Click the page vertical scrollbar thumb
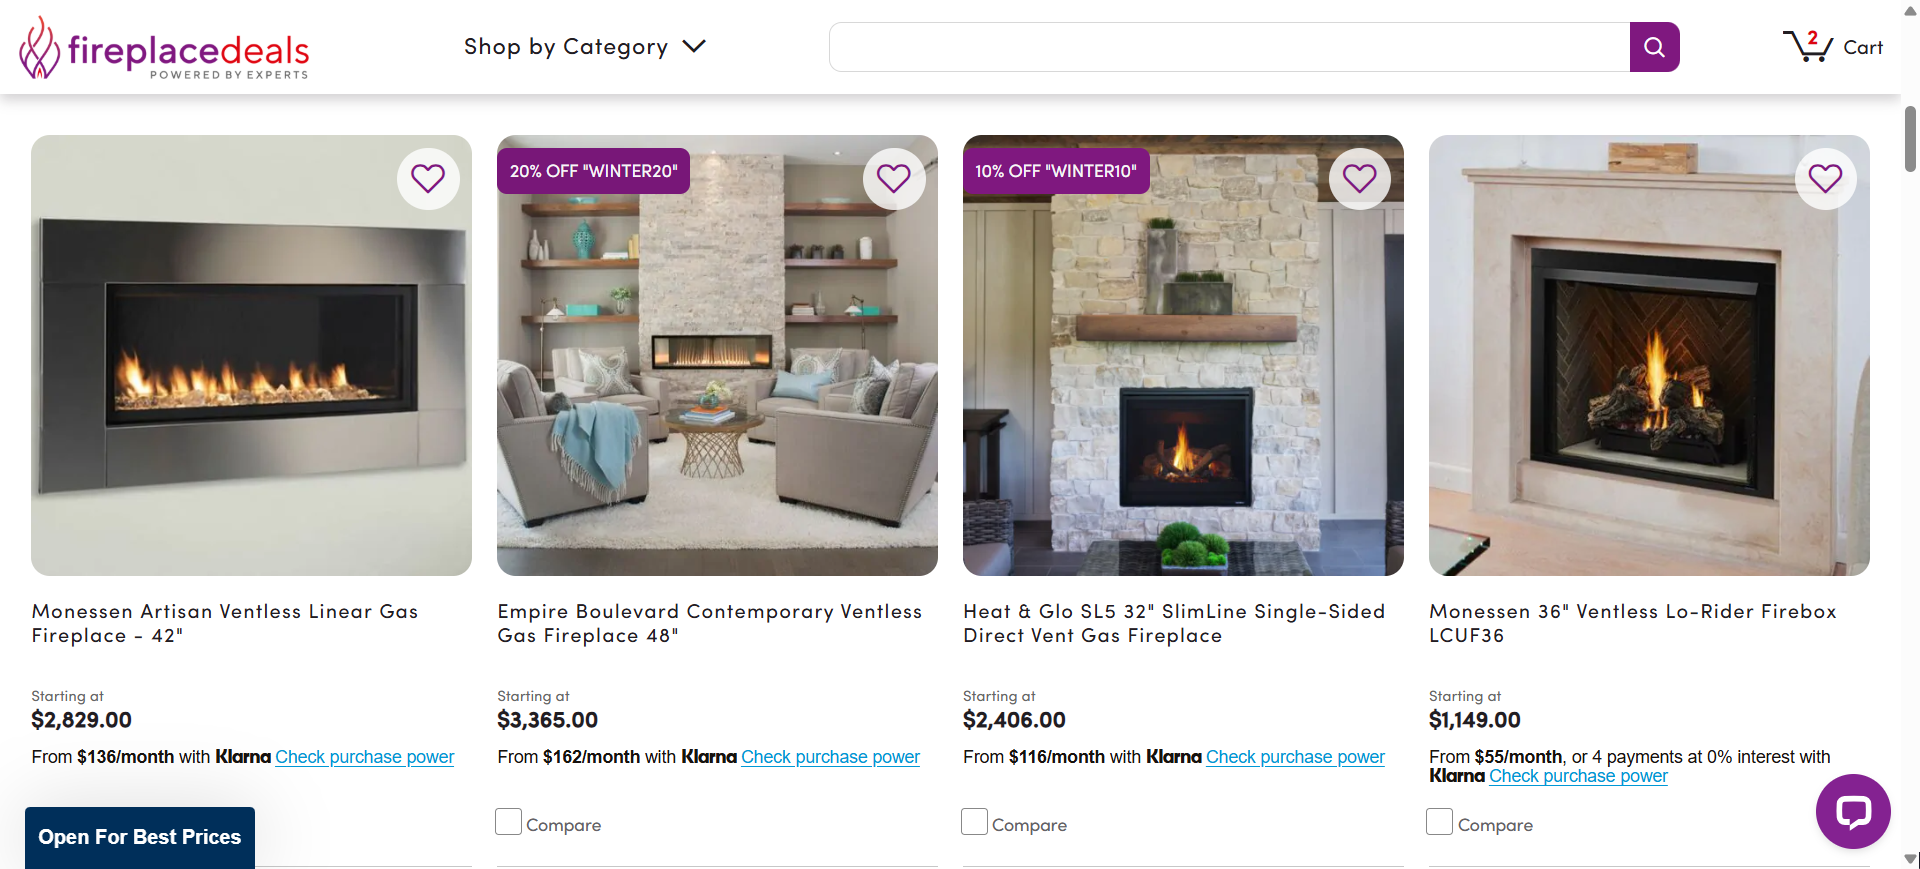Viewport: 1920px width, 869px height. 1910,138
